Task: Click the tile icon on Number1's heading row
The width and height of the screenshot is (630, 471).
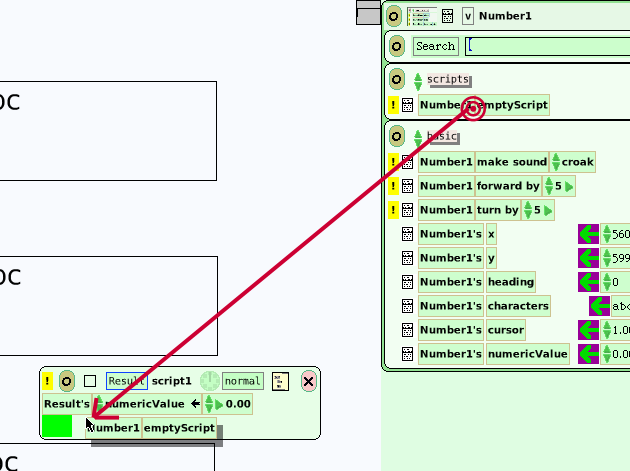Action: pos(407,282)
